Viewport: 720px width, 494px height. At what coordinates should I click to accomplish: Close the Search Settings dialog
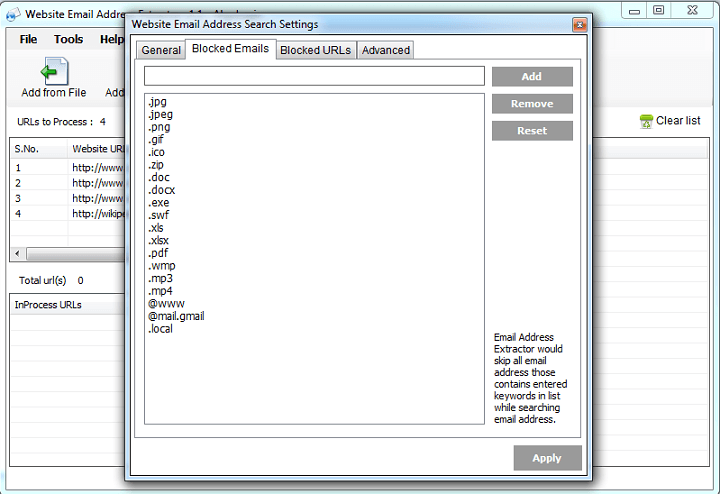click(x=579, y=25)
